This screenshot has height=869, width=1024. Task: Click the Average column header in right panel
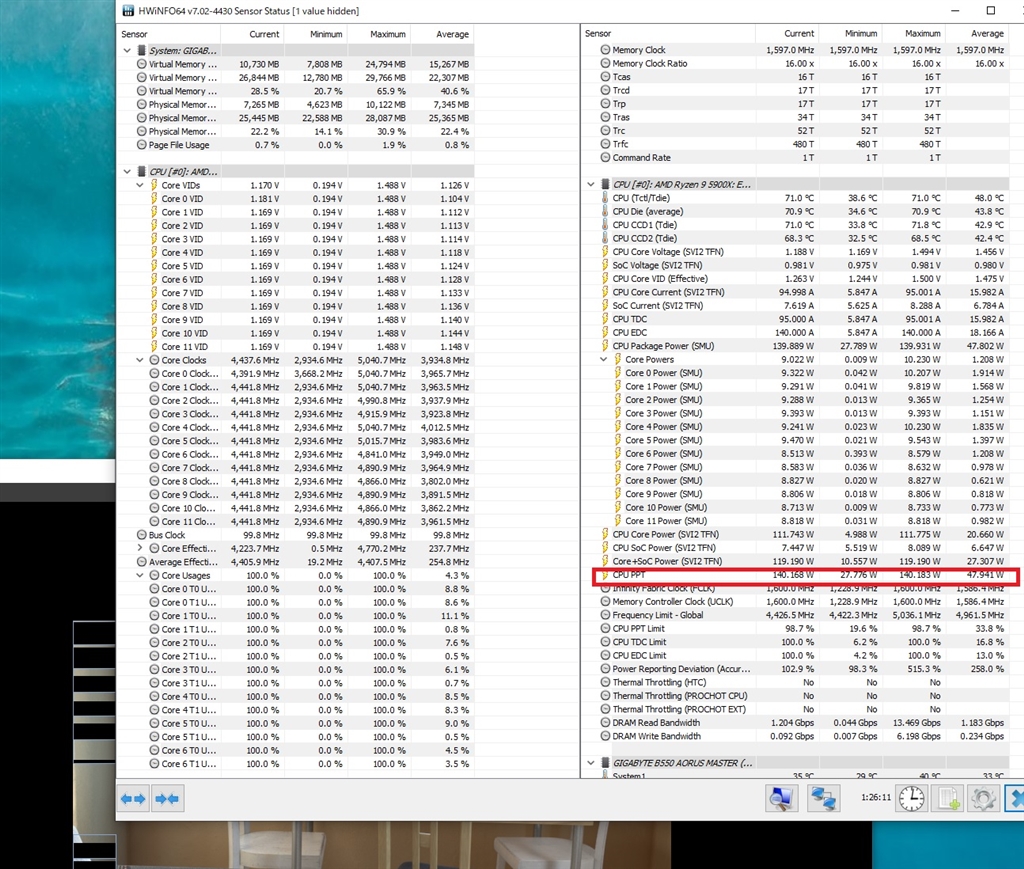986,34
